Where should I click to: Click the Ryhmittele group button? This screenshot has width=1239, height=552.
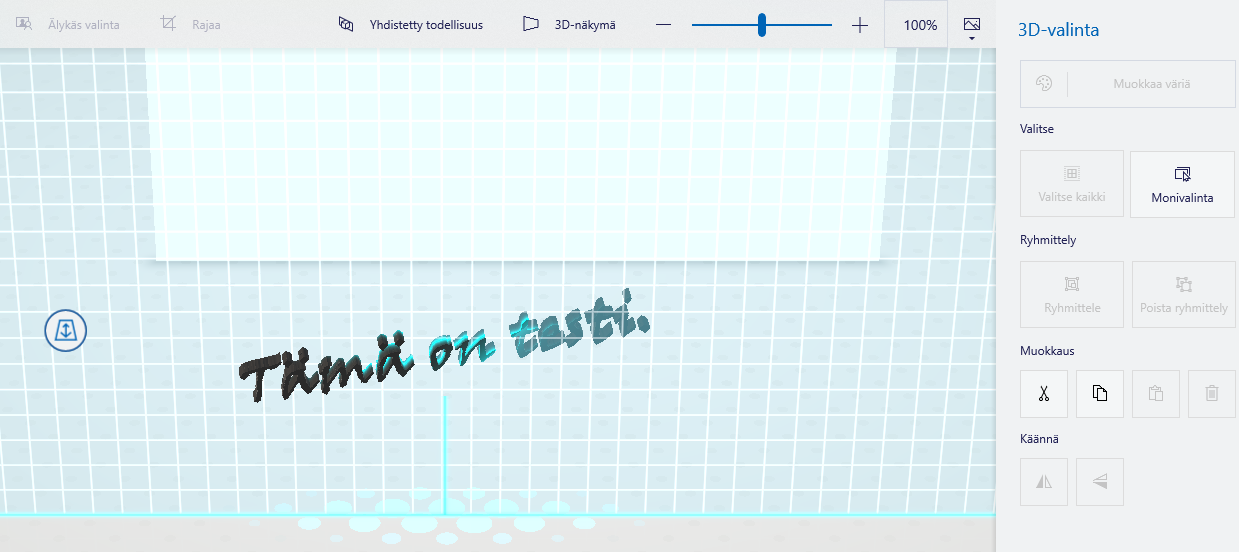click(x=1072, y=294)
